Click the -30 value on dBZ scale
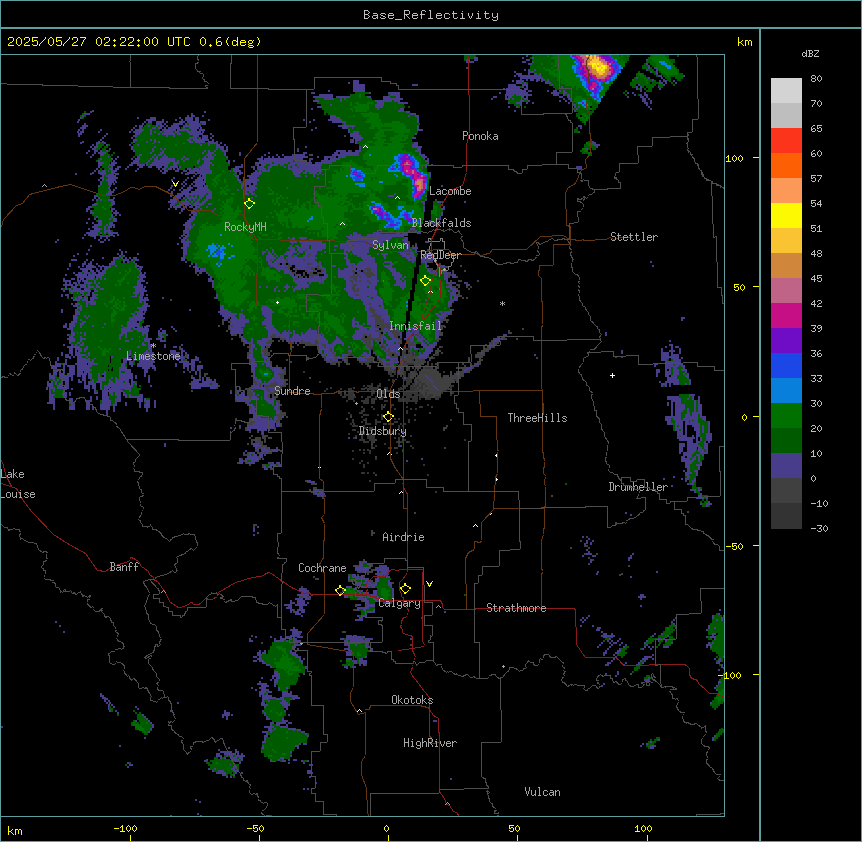The width and height of the screenshot is (862, 842). 819,528
